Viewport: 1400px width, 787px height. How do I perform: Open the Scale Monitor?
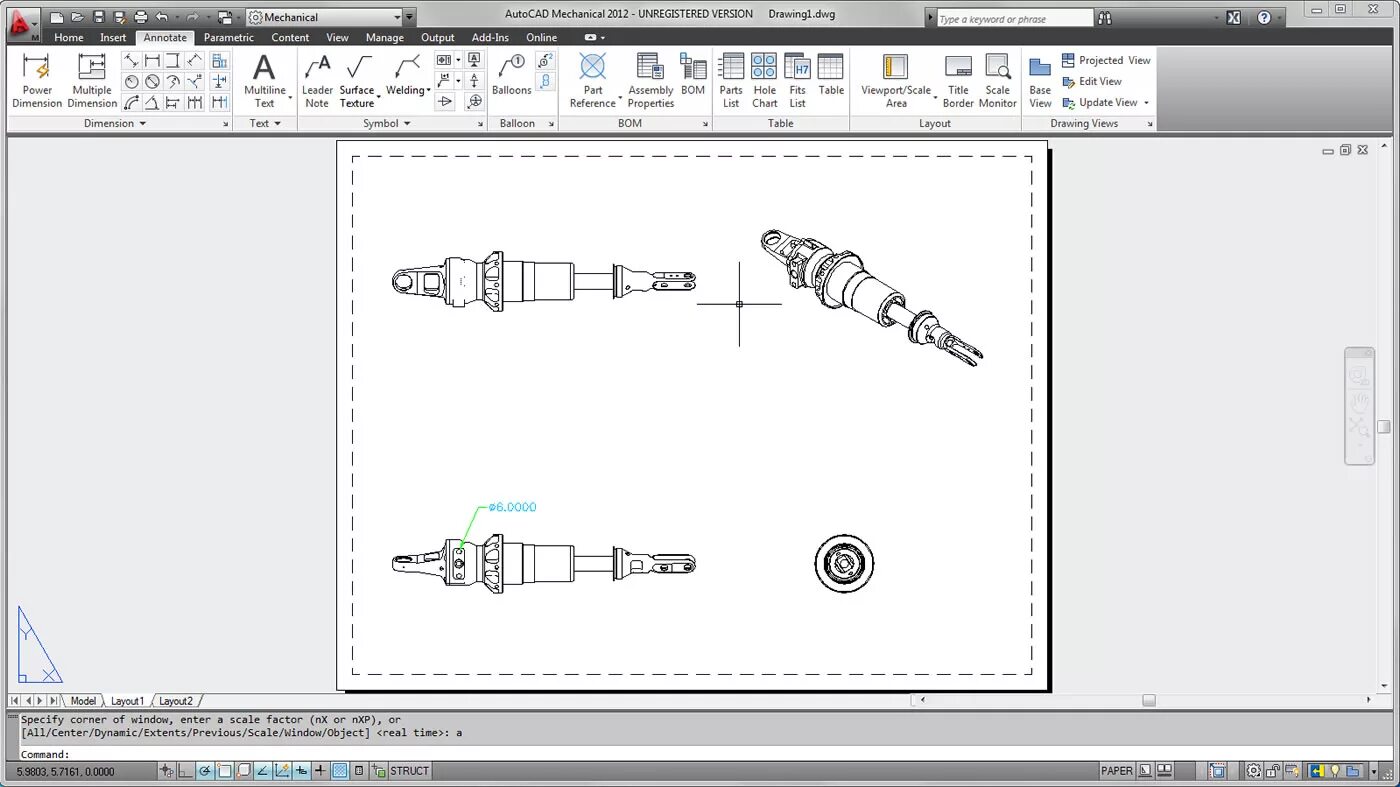pos(998,81)
